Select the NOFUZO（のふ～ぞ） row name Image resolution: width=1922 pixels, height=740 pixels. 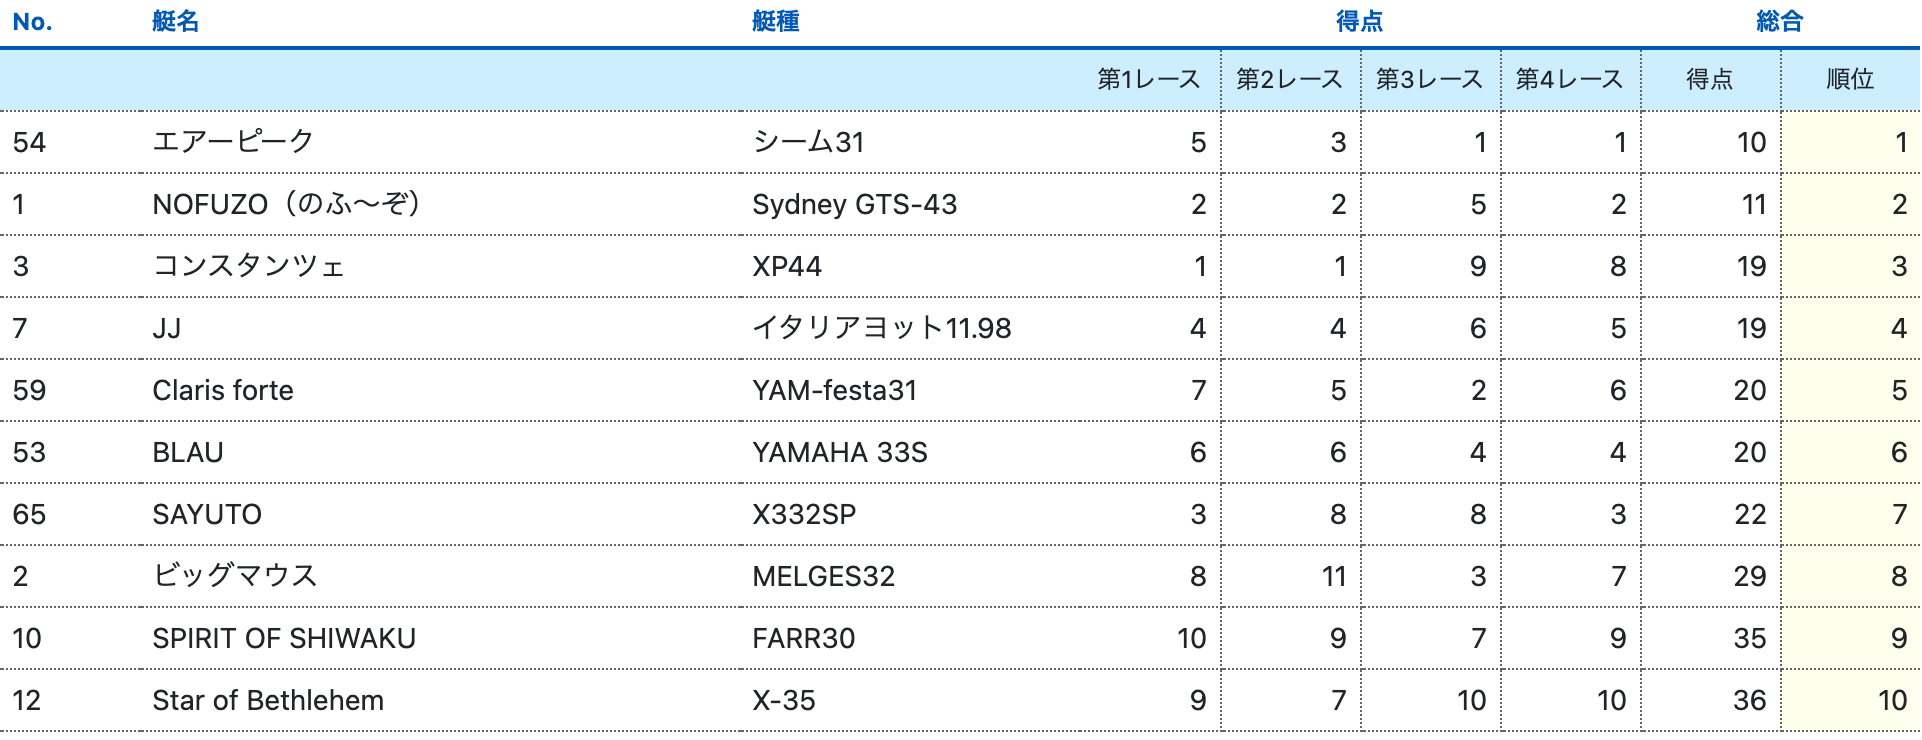click(x=286, y=204)
